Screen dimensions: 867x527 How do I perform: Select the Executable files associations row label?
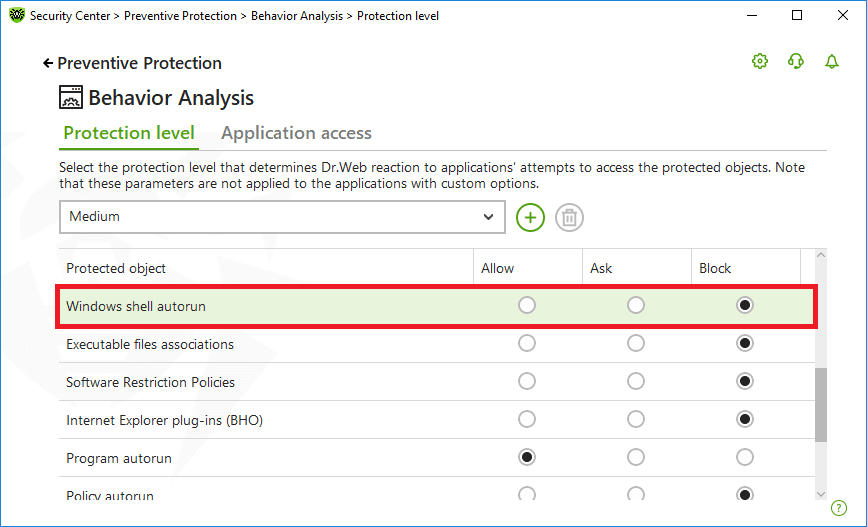point(150,345)
